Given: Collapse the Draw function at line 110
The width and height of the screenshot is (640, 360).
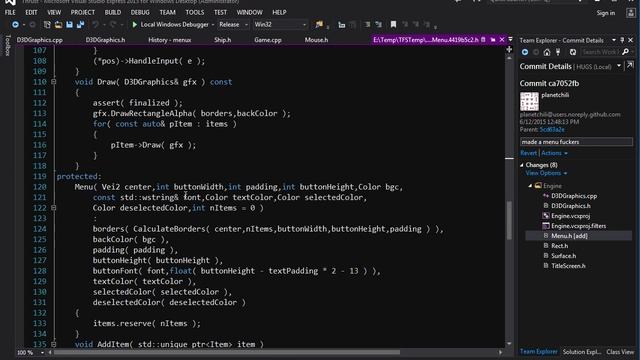Looking at the screenshot, I should 53,82.
